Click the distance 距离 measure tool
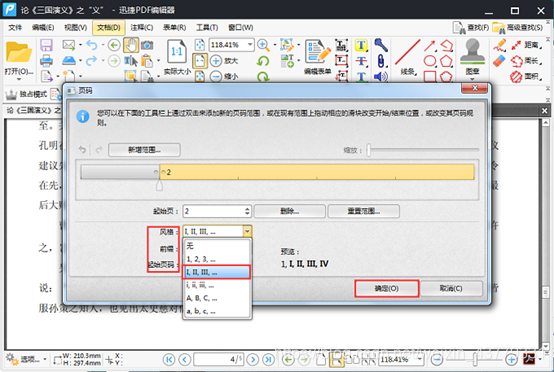554x372 pixels. pyautogui.click(x=526, y=45)
